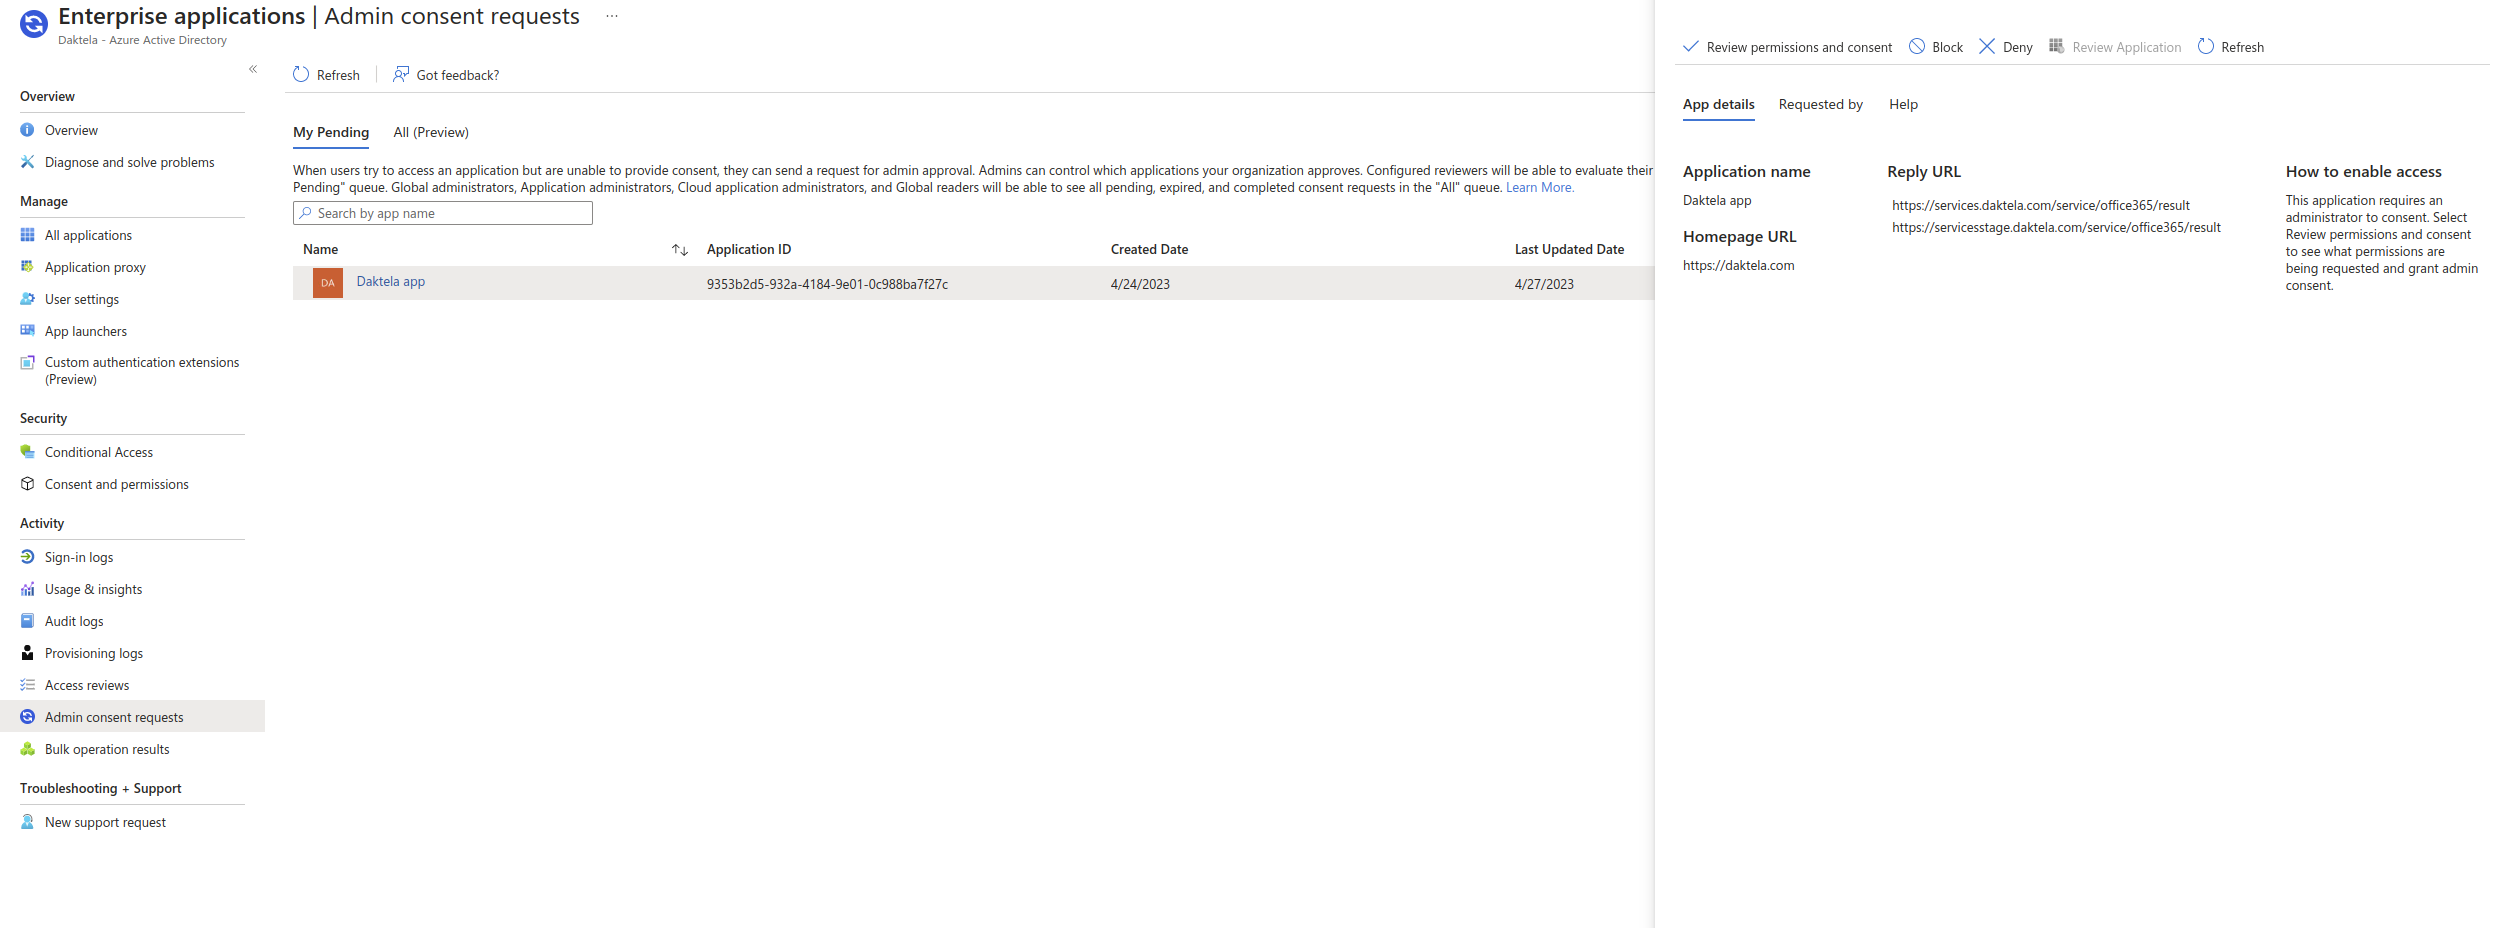Collapse the left sidebar with double chevron
The image size is (2501, 928).
coord(253,69)
